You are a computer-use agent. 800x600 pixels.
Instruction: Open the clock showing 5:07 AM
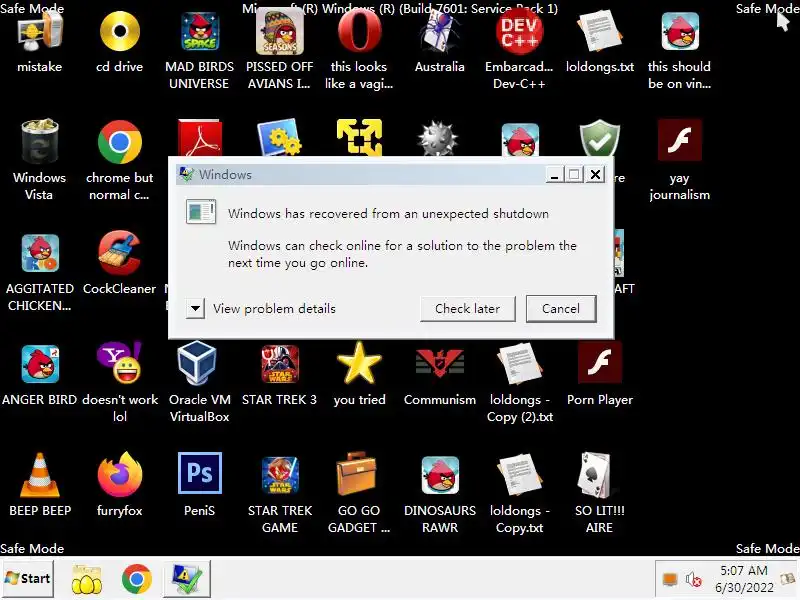click(x=744, y=579)
